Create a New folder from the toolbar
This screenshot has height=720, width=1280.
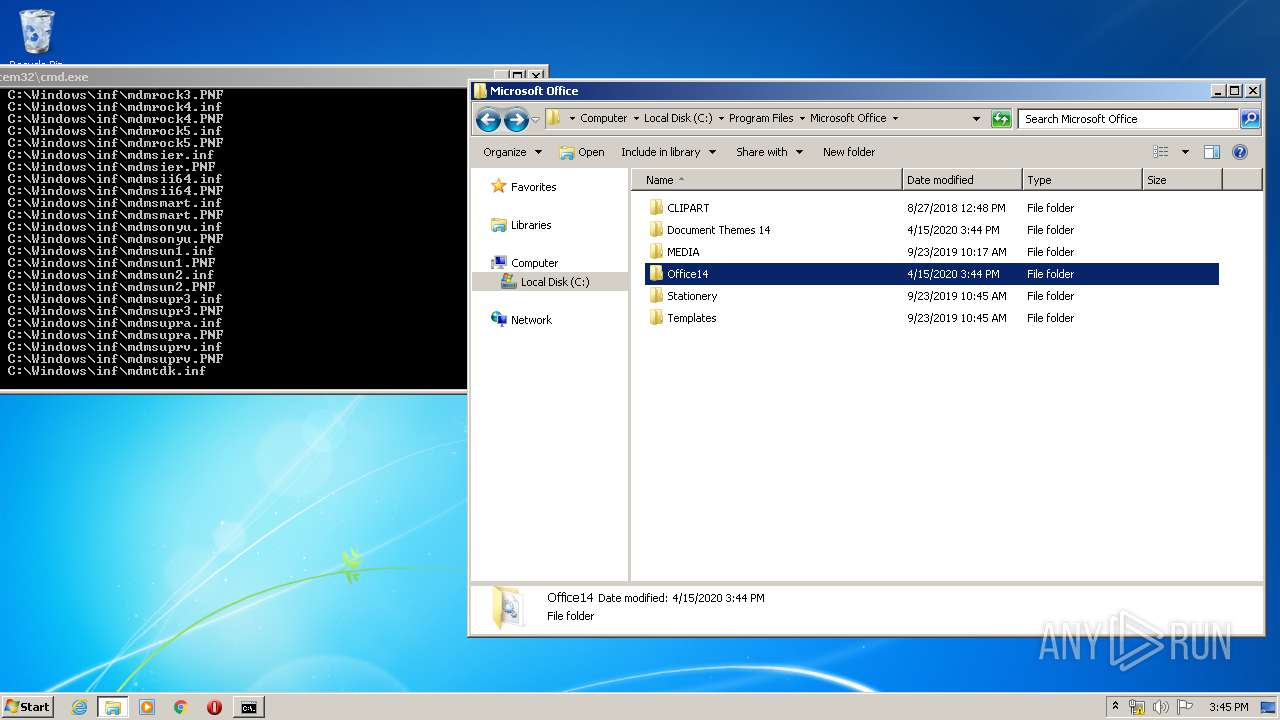click(849, 152)
